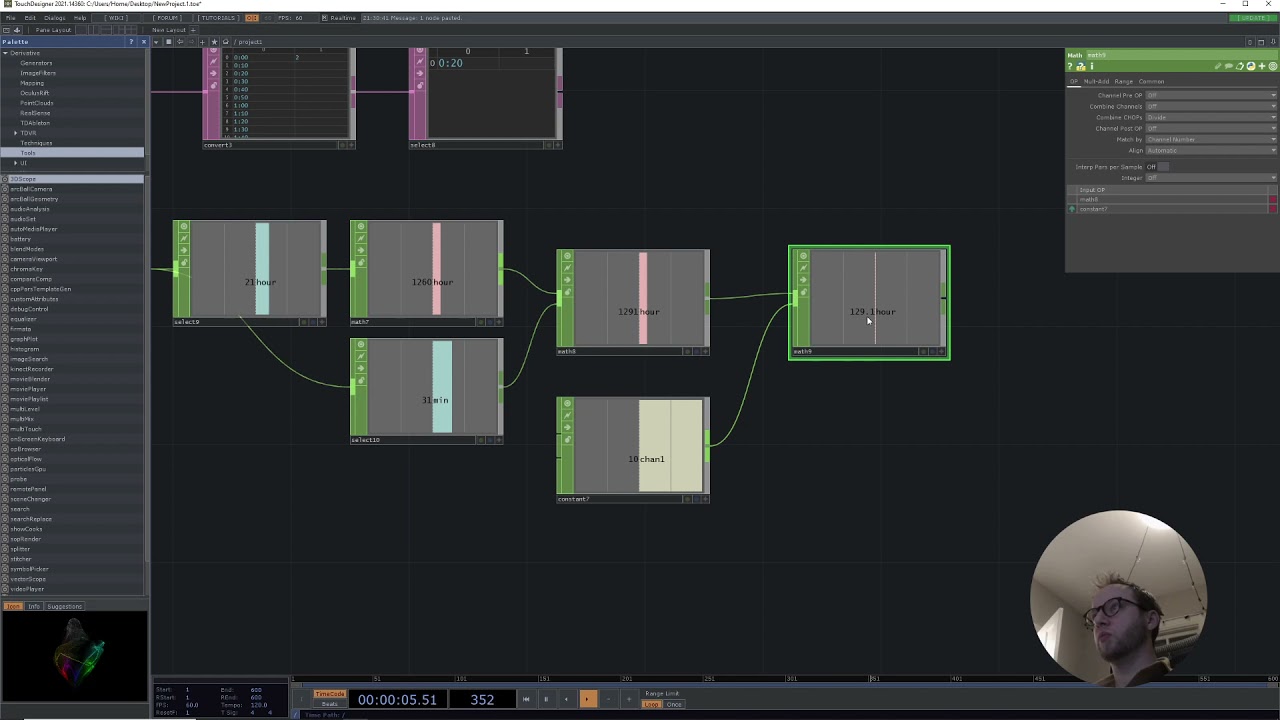Open the Python help icon for math9

coord(1081,66)
